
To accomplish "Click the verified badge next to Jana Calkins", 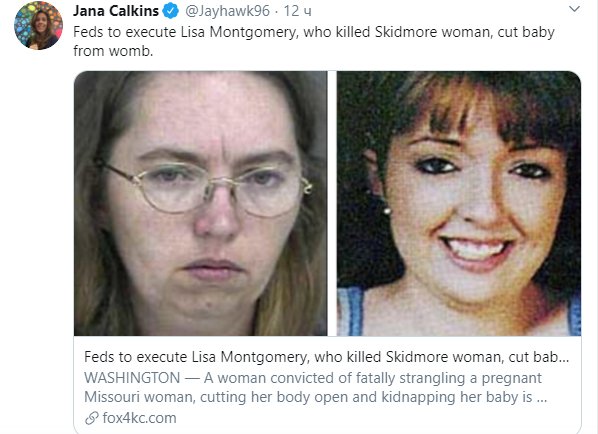I will click(x=170, y=11).
